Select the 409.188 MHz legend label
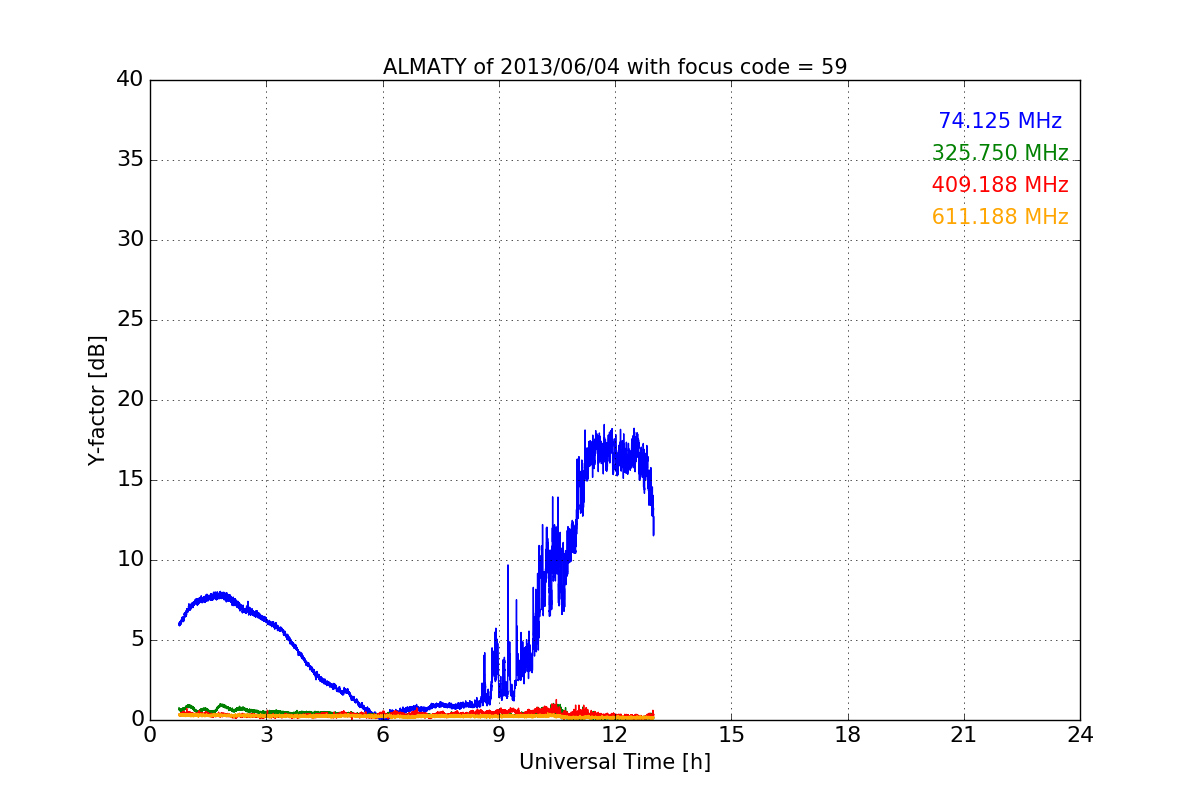The height and width of the screenshot is (800, 1200). coord(1000,185)
